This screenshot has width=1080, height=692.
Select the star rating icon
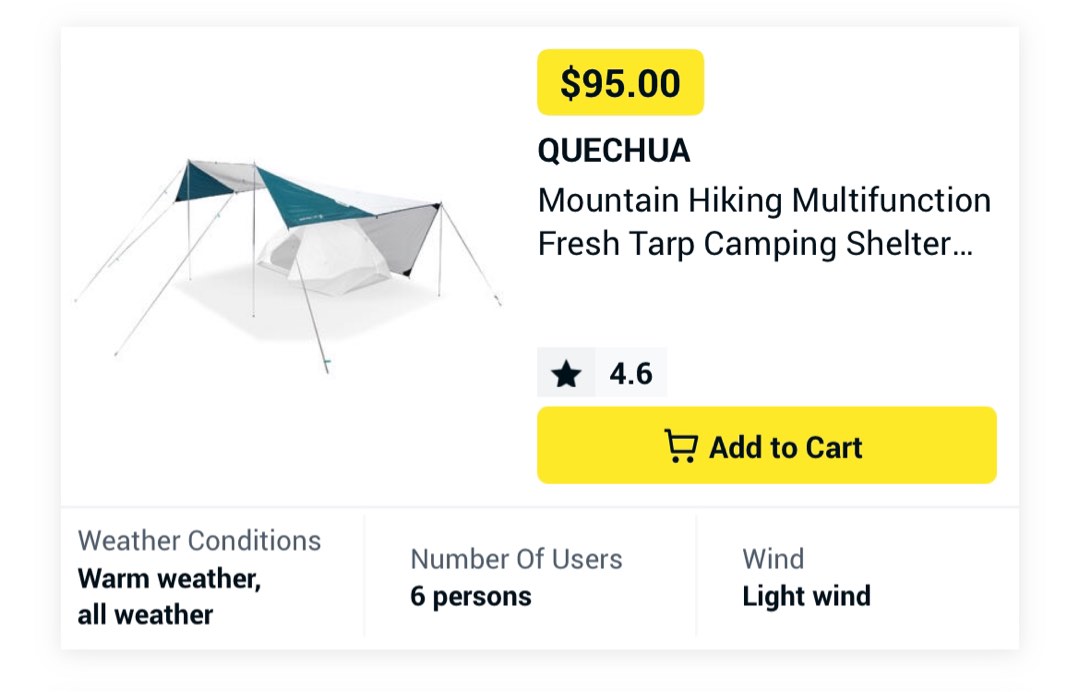click(x=565, y=372)
